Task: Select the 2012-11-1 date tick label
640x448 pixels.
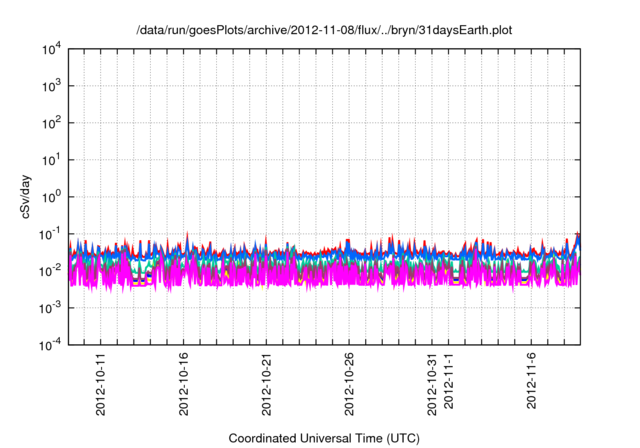Action: point(450,387)
